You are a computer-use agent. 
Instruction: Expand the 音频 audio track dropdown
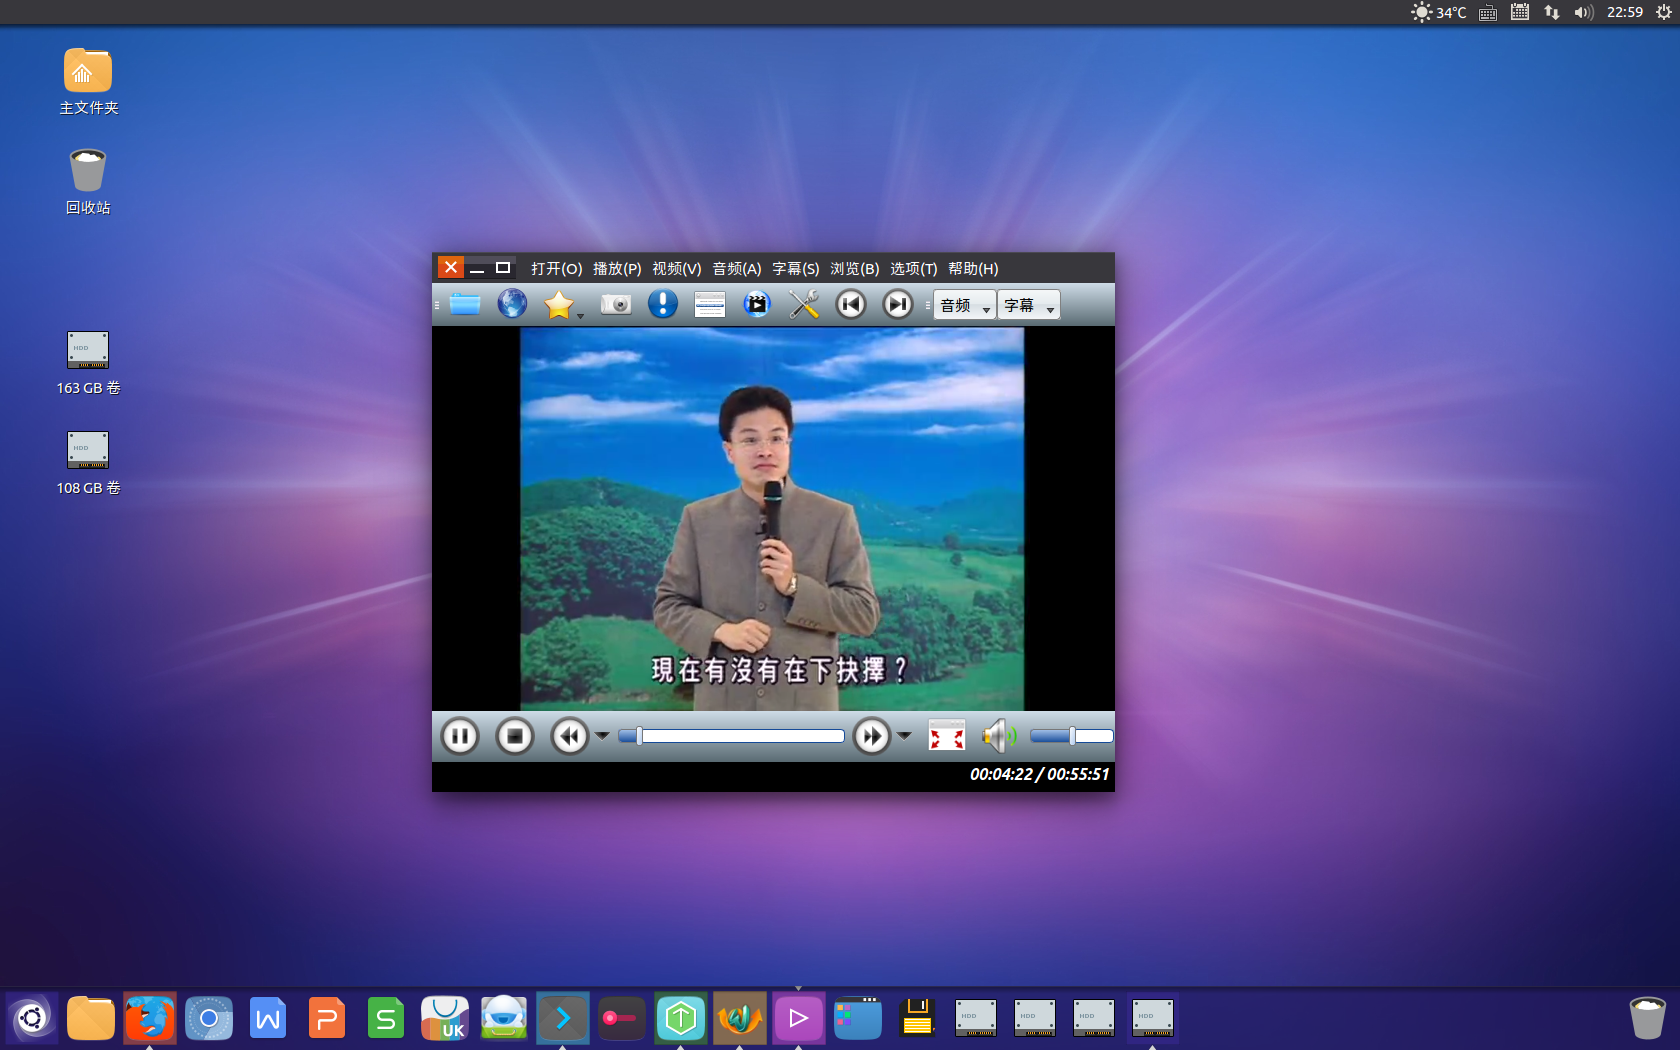pyautogui.click(x=965, y=305)
